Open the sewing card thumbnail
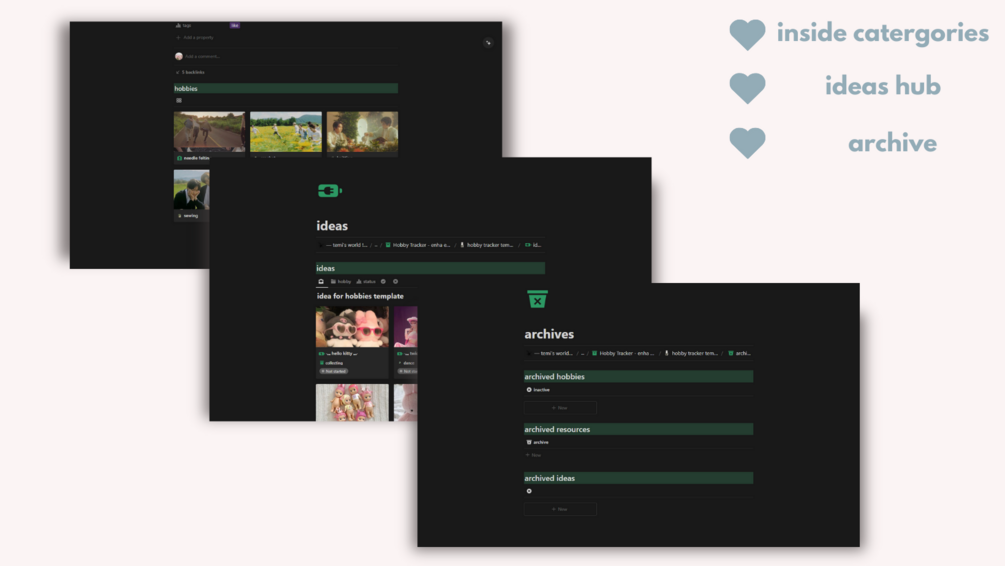The image size is (1005, 566). click(191, 190)
